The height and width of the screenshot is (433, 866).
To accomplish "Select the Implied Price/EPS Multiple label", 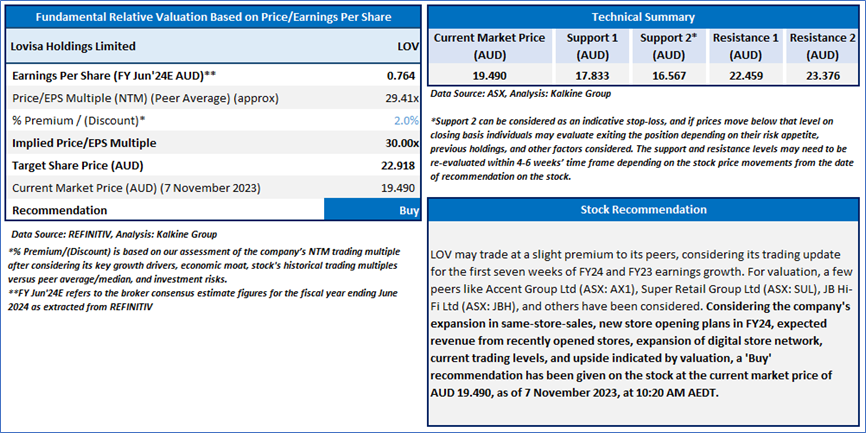I will (84, 143).
